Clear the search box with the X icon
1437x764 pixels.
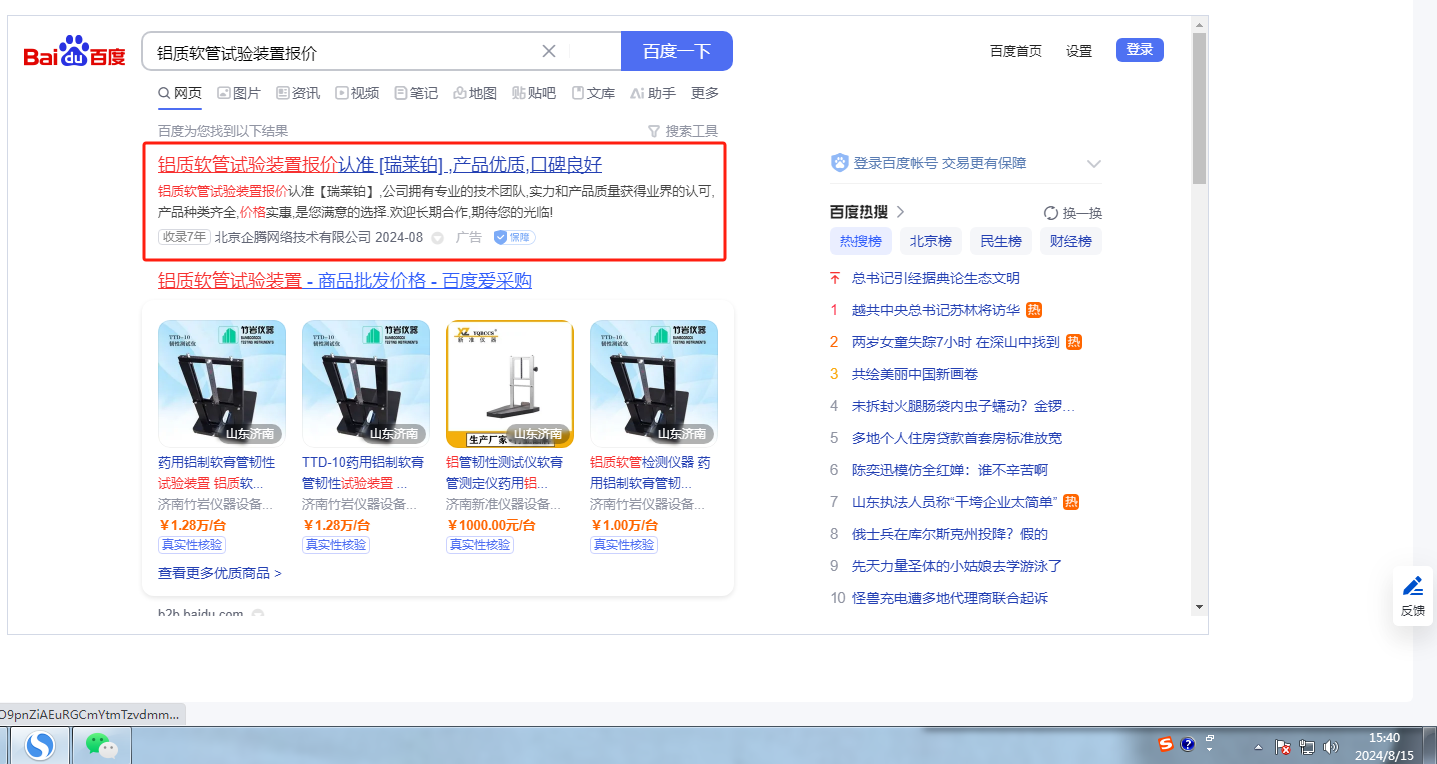[549, 51]
